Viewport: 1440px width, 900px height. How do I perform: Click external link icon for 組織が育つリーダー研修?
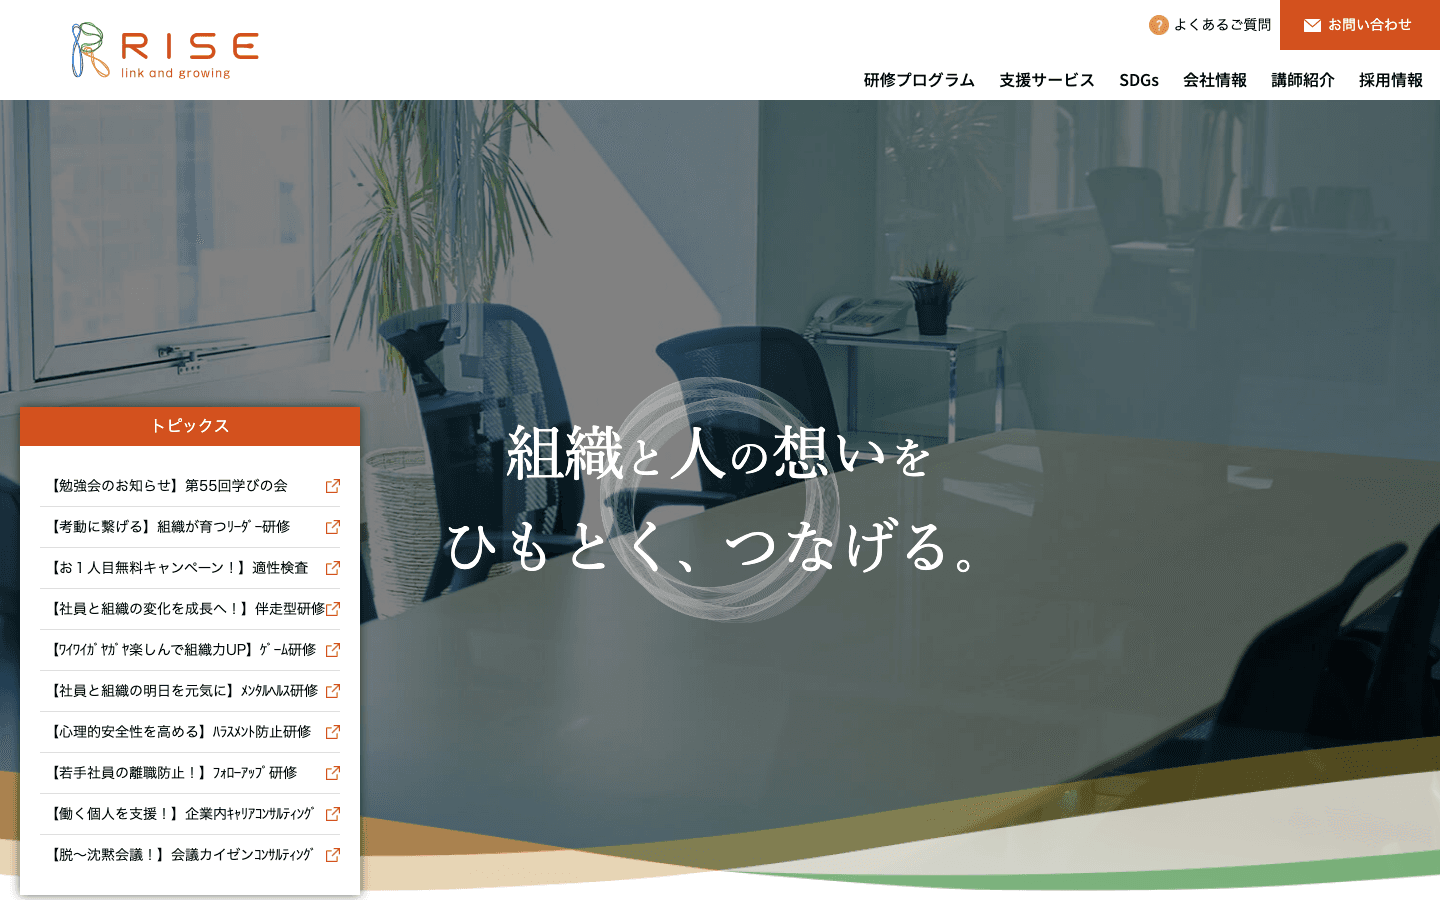point(333,527)
